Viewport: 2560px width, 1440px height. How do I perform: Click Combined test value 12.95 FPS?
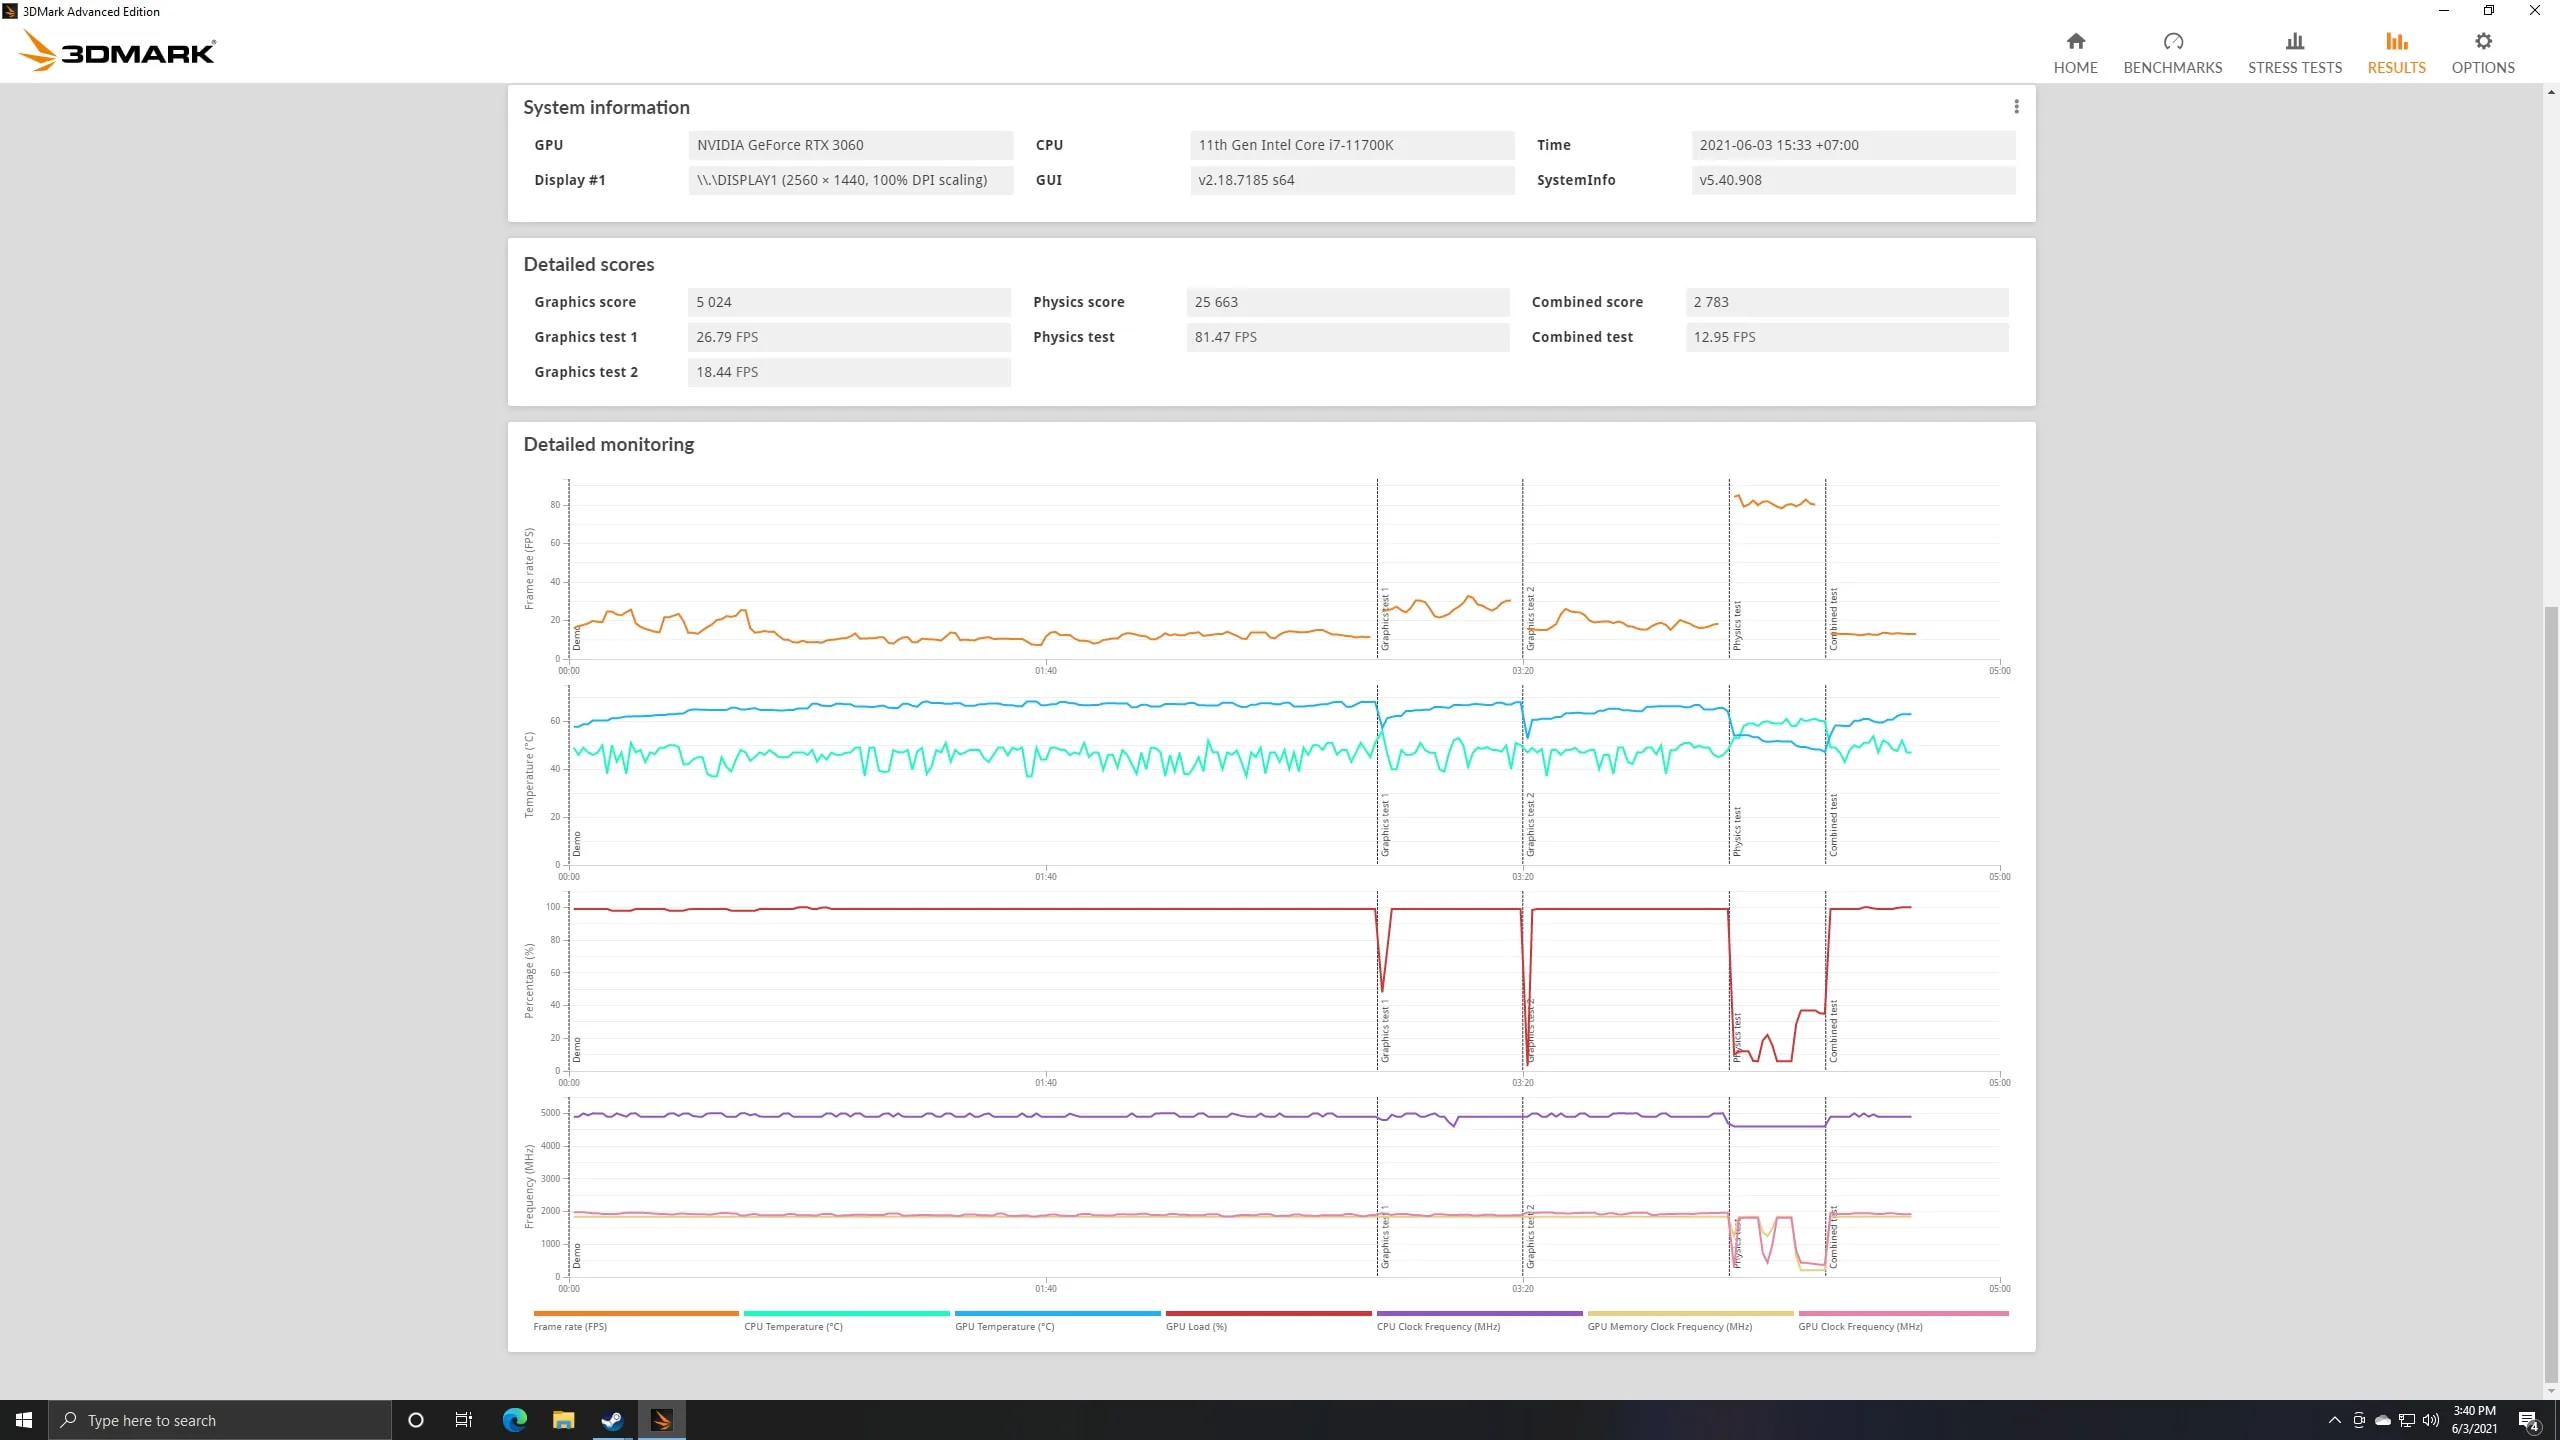point(1847,337)
